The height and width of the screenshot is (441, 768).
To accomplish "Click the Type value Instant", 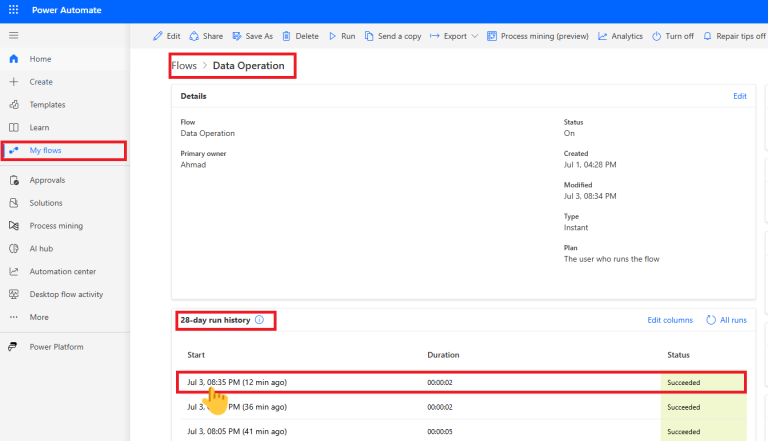I will (x=576, y=227).
